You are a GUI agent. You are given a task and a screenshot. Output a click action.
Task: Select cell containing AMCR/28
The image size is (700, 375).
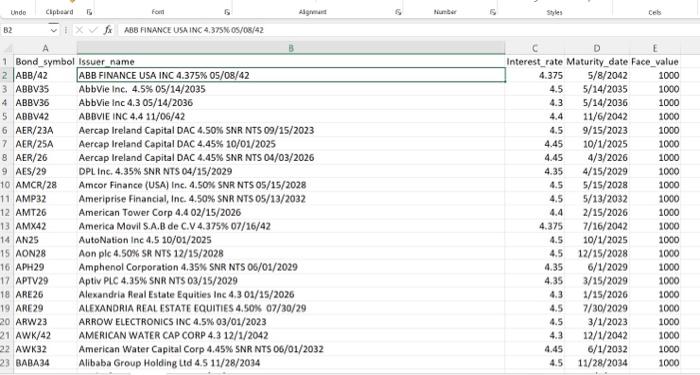[x=45, y=185]
